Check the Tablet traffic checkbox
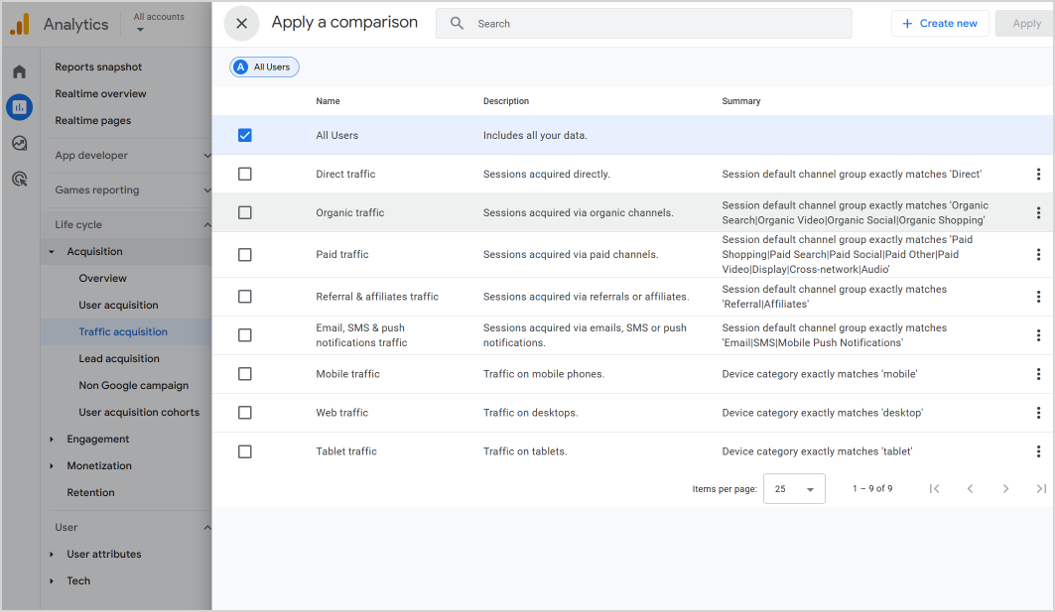 point(245,451)
